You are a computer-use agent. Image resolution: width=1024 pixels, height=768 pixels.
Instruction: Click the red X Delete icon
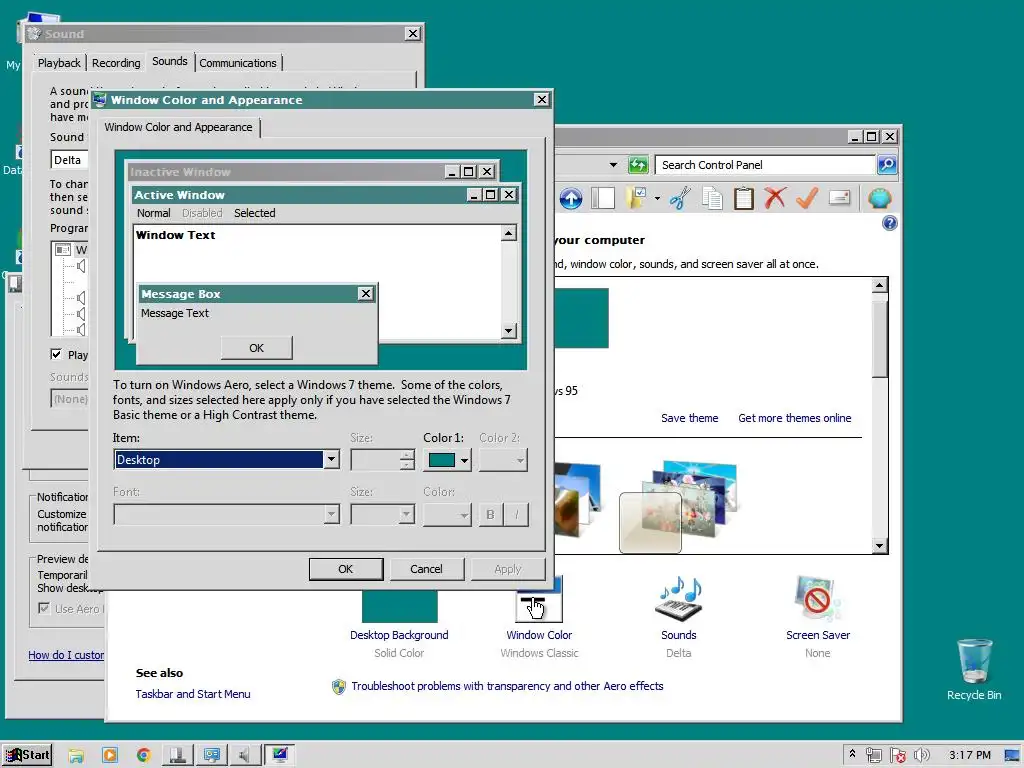pos(775,199)
